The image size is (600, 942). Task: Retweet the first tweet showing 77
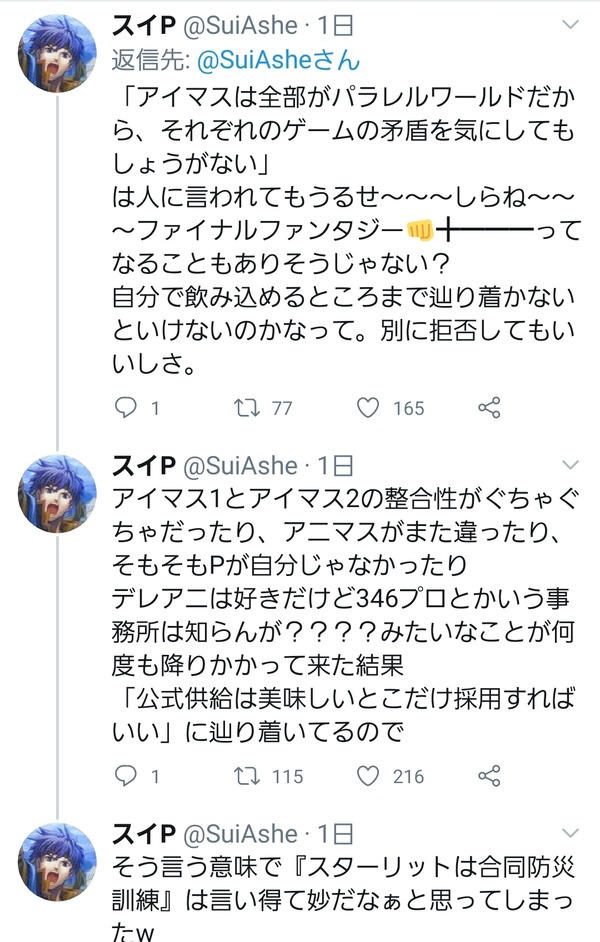pos(247,408)
